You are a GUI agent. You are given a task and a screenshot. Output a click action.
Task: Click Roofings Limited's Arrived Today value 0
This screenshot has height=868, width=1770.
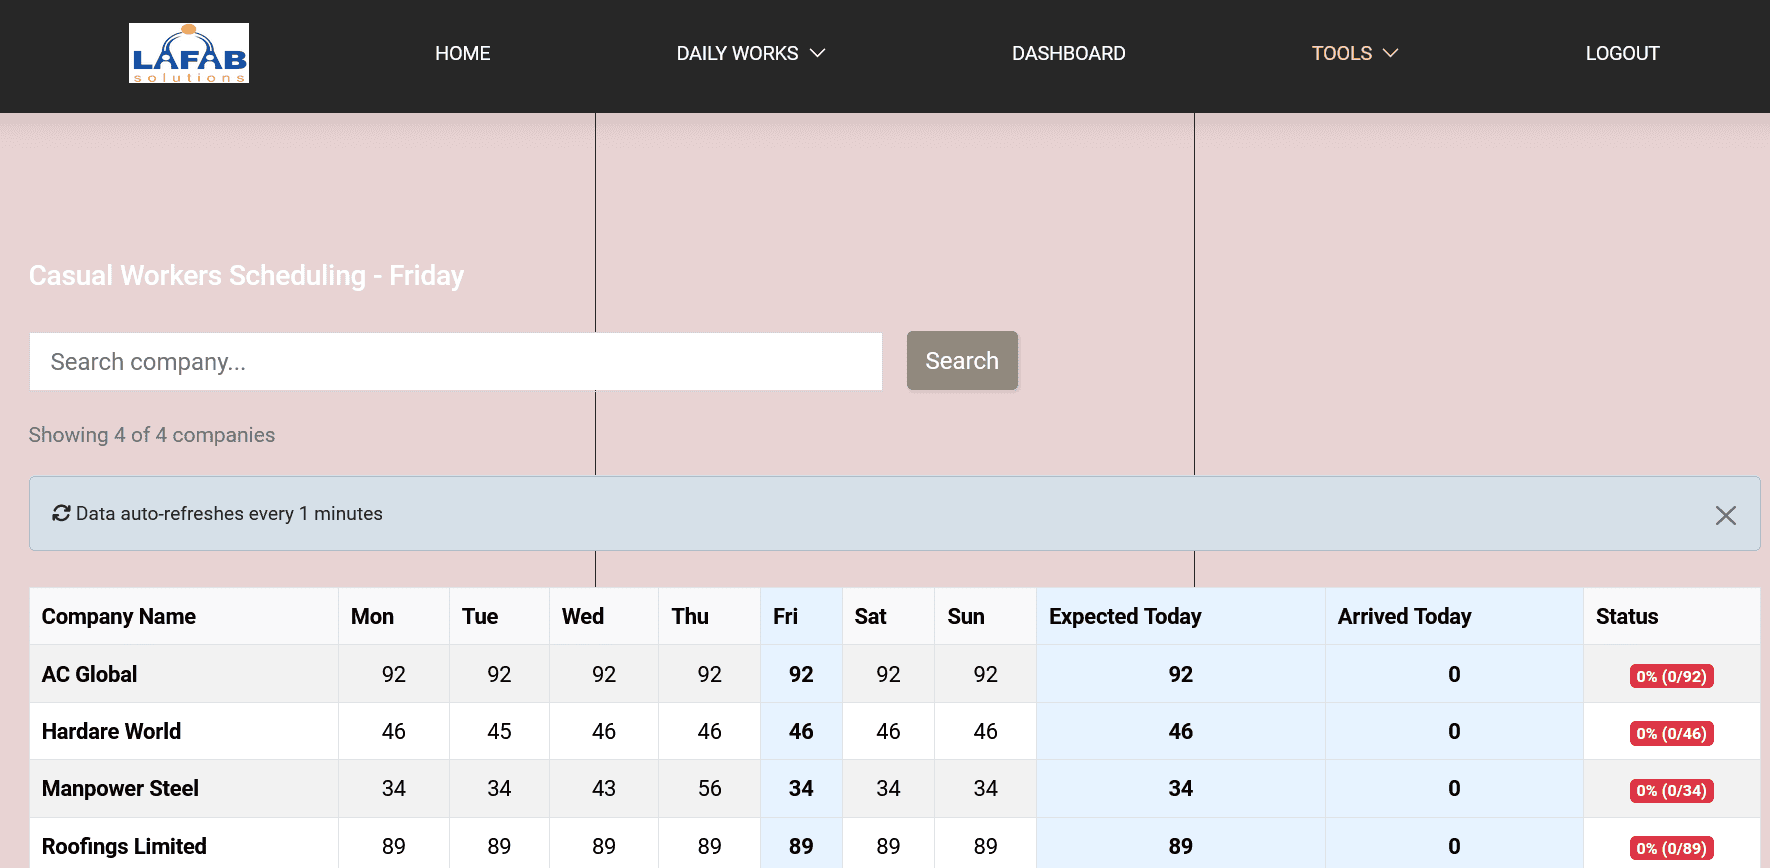pyautogui.click(x=1454, y=846)
